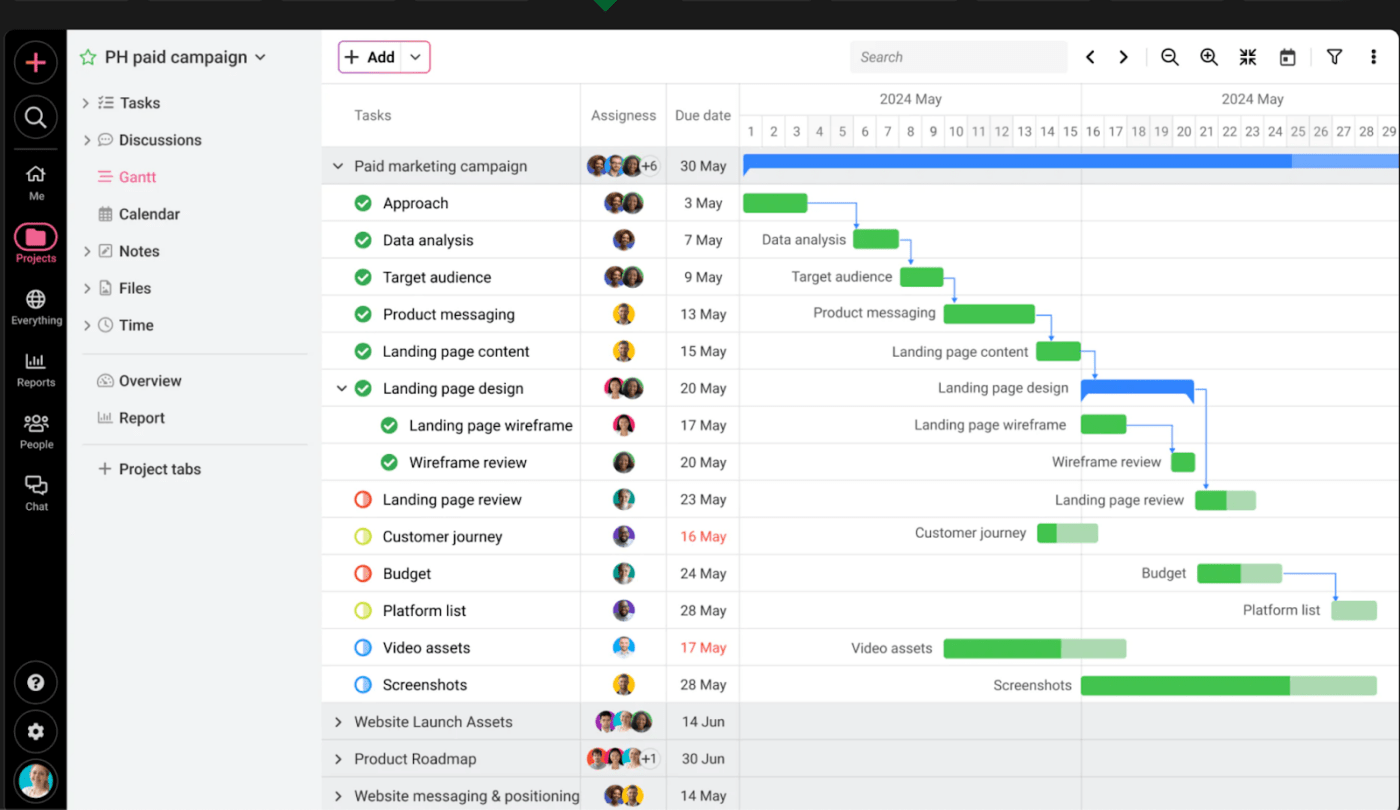
Task: Expand the Discussions item
Action: point(86,140)
